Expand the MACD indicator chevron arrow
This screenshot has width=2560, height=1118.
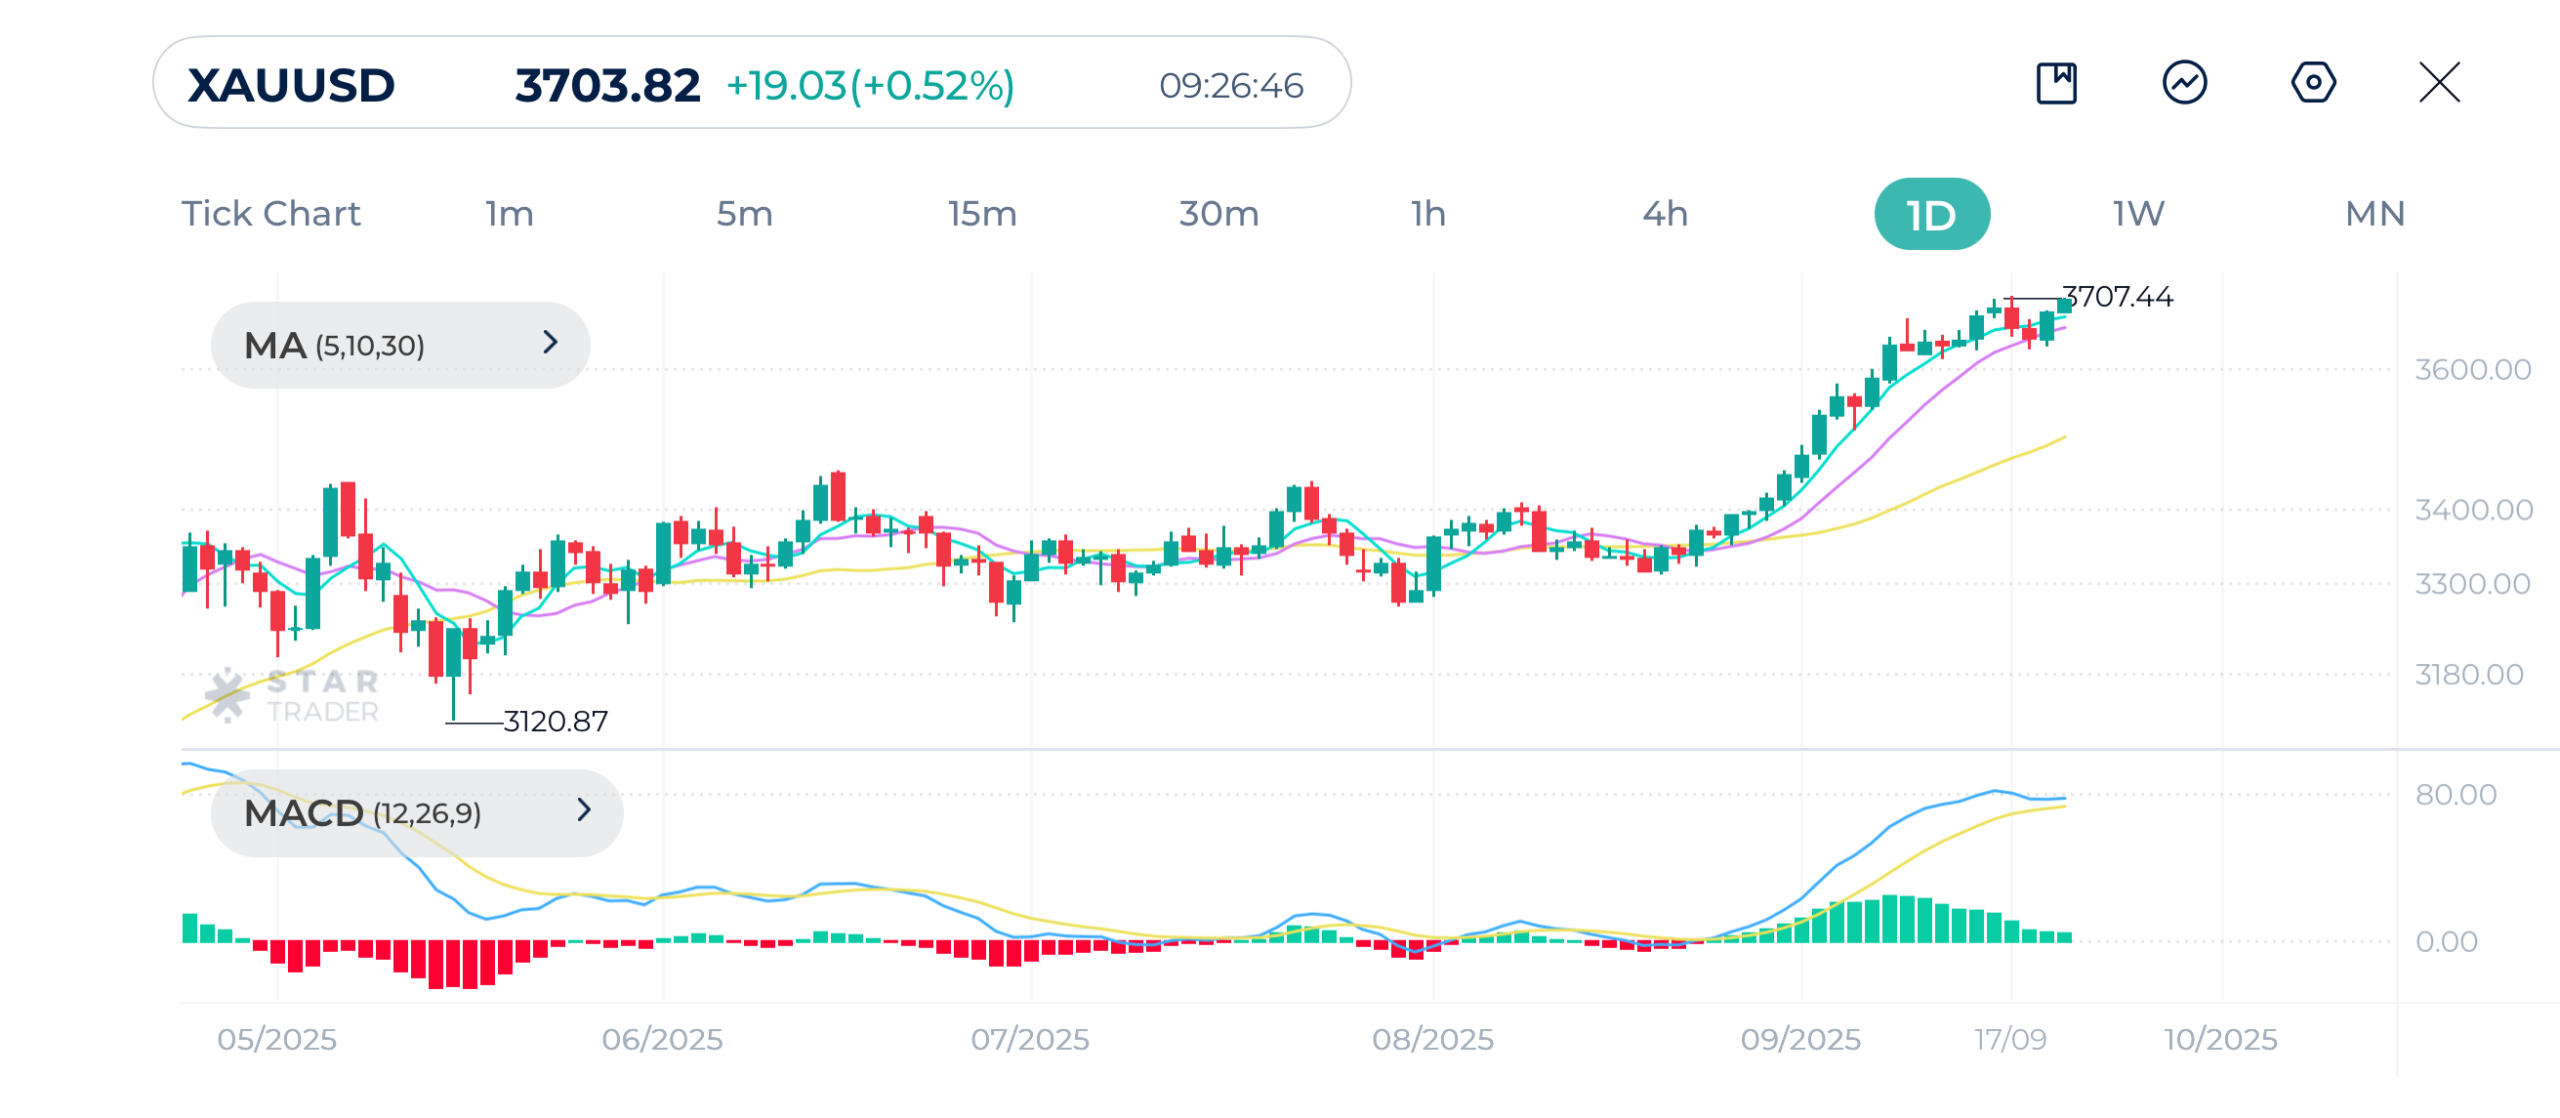(585, 810)
